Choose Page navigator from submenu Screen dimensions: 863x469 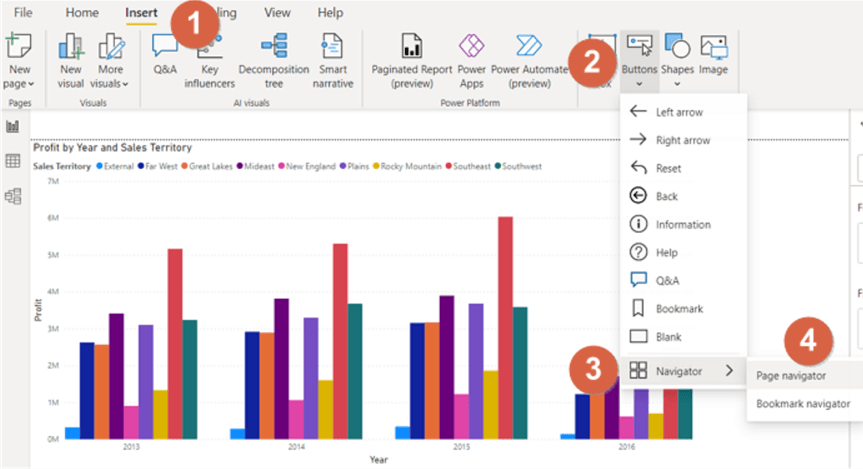coord(791,375)
